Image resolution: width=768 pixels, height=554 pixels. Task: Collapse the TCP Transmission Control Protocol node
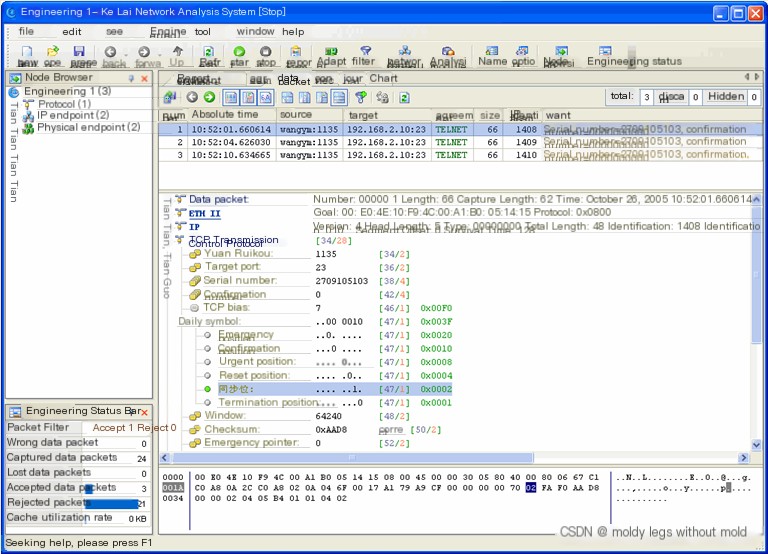(180, 240)
